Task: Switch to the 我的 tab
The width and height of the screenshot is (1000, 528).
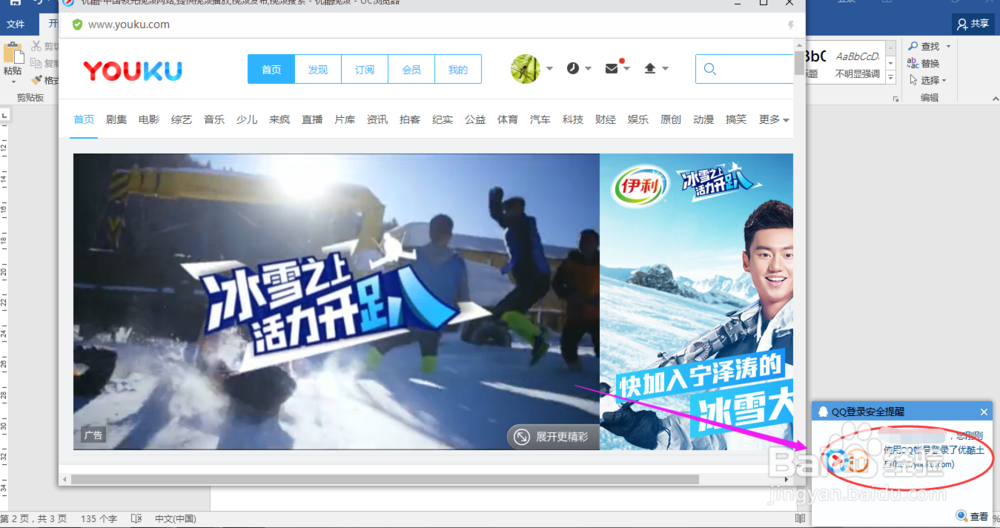Action: (x=457, y=69)
